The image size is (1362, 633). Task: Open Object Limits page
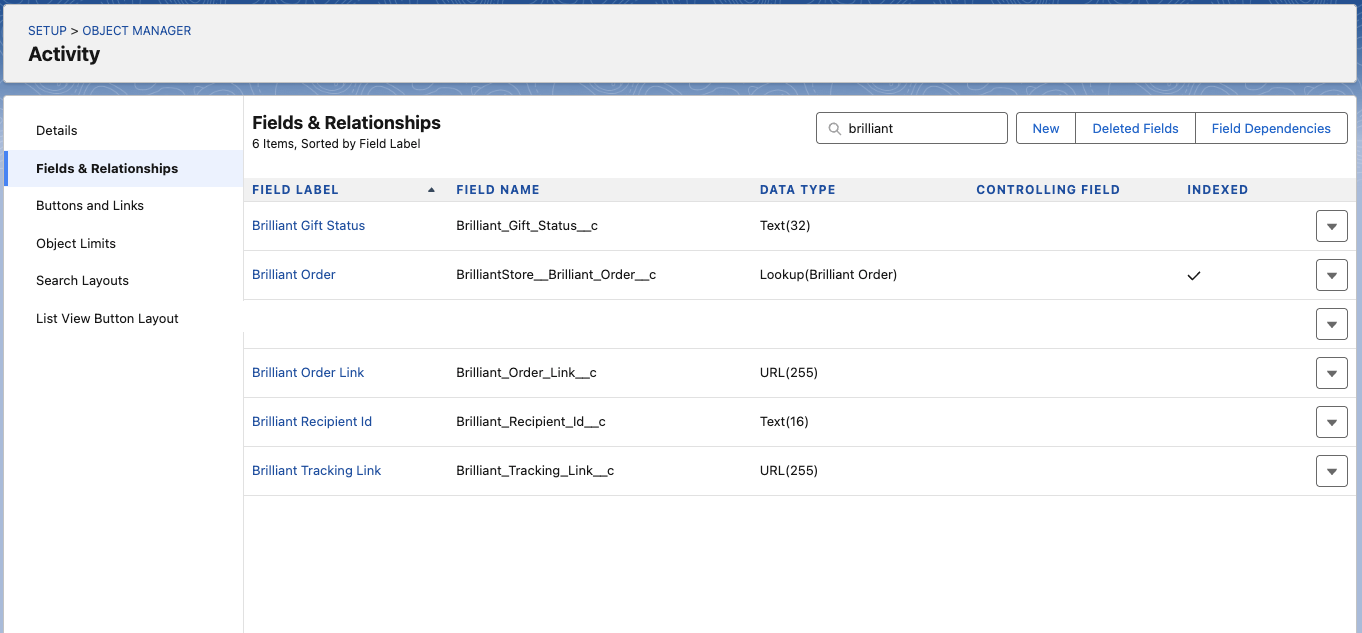click(x=76, y=244)
